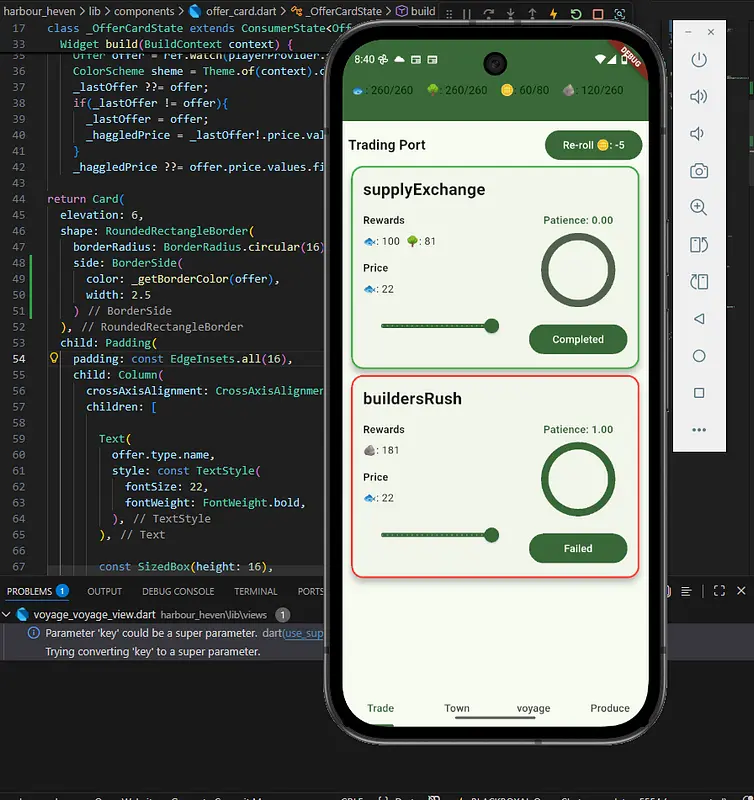Image resolution: width=754 pixels, height=800 pixels.
Task: Click the emulator zoom magnifier icon
Action: click(699, 208)
